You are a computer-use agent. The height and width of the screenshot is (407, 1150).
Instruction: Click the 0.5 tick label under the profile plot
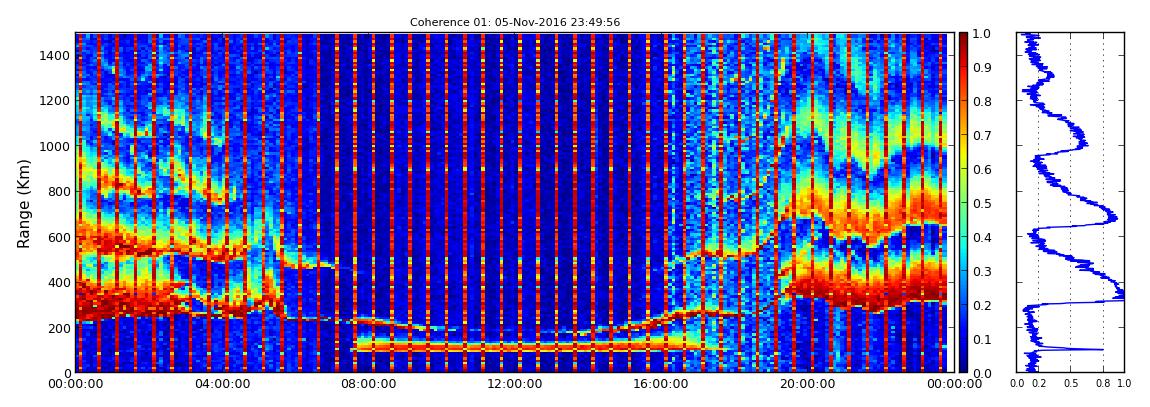point(1071,384)
